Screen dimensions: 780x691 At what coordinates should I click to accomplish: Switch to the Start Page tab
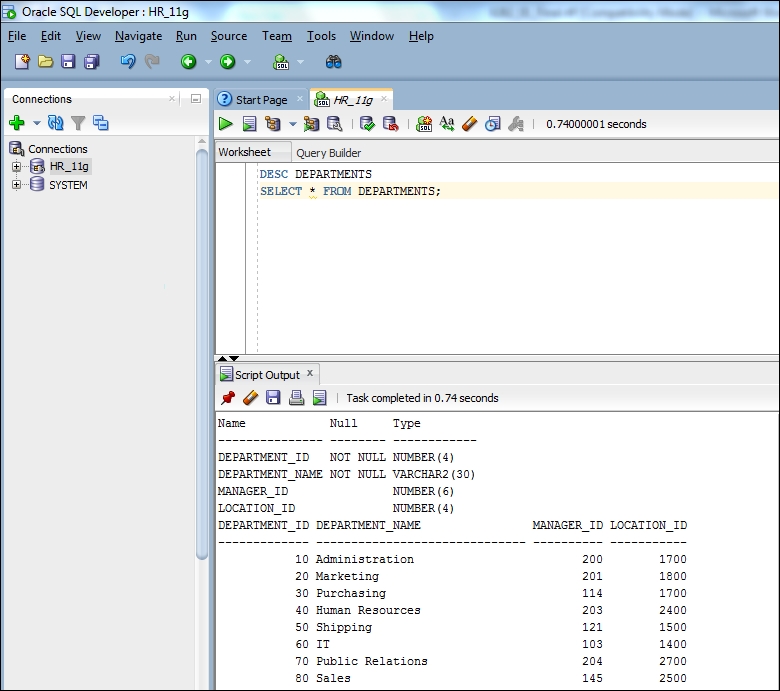(261, 100)
